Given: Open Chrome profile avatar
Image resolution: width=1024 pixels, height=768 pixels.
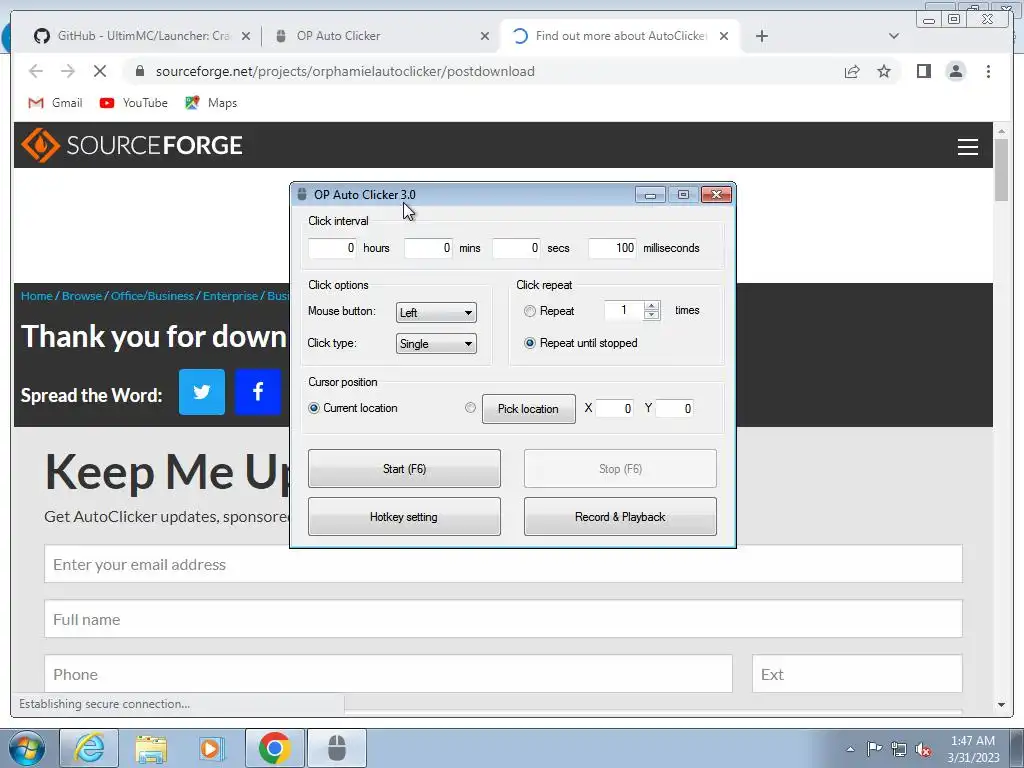Looking at the screenshot, I should click(x=955, y=71).
